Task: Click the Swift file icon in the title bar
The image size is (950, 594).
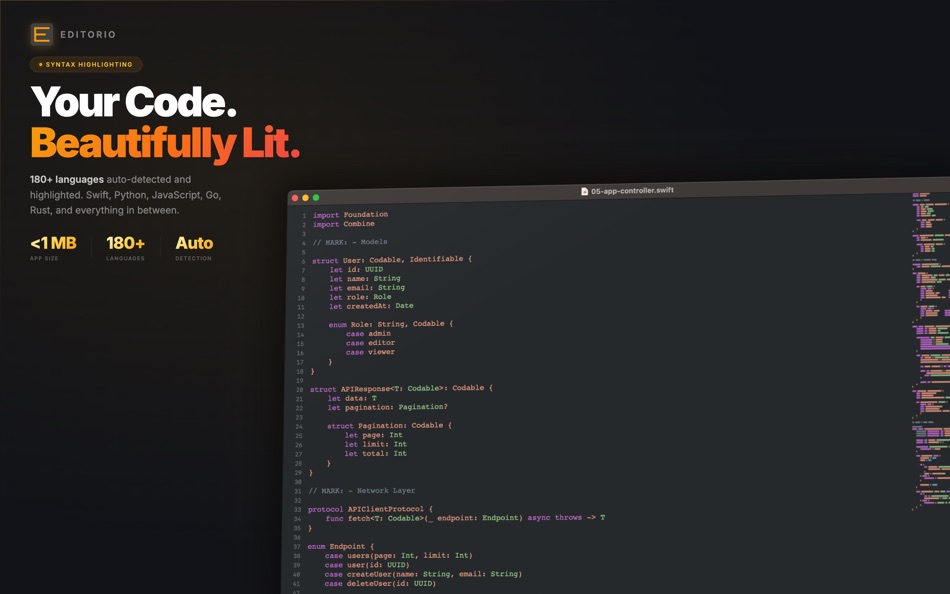Action: (585, 192)
